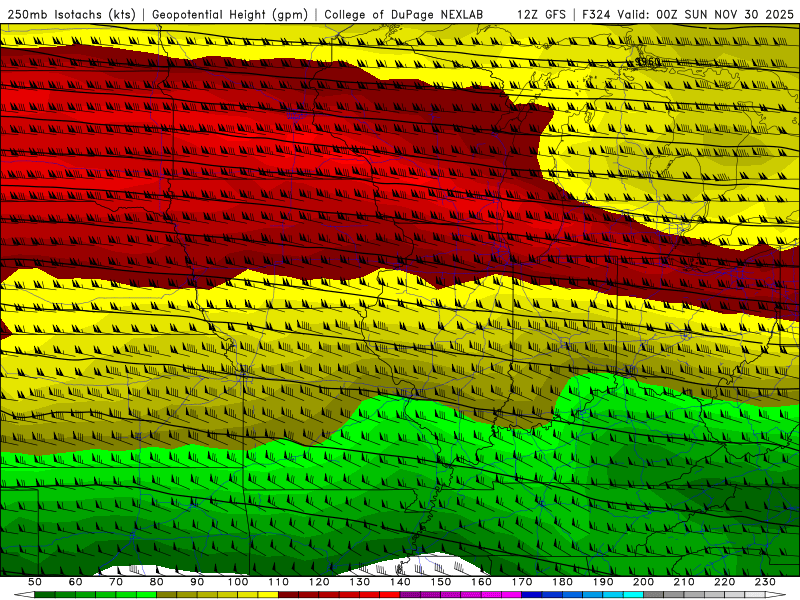The height and width of the screenshot is (600, 800).
Task: Click the "Valid: 00Z SUN NOV 30 2025" text
Action: 706,14
